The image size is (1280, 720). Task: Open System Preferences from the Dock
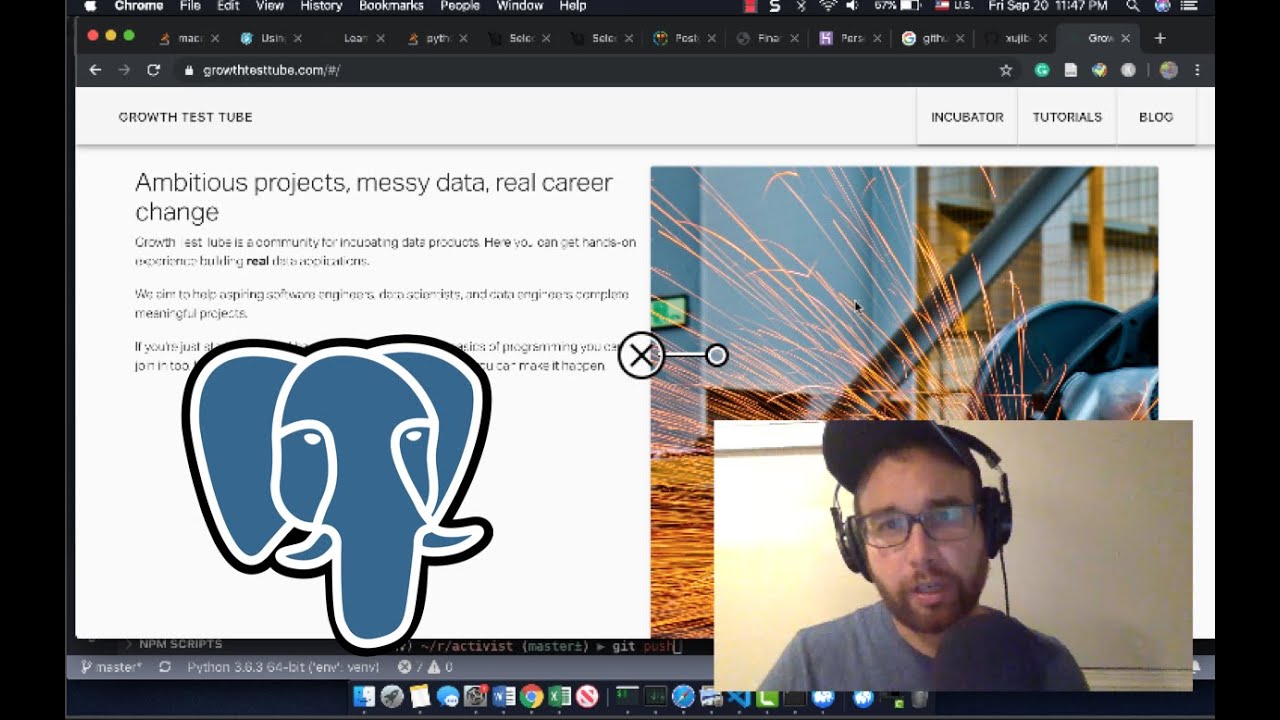[476, 697]
